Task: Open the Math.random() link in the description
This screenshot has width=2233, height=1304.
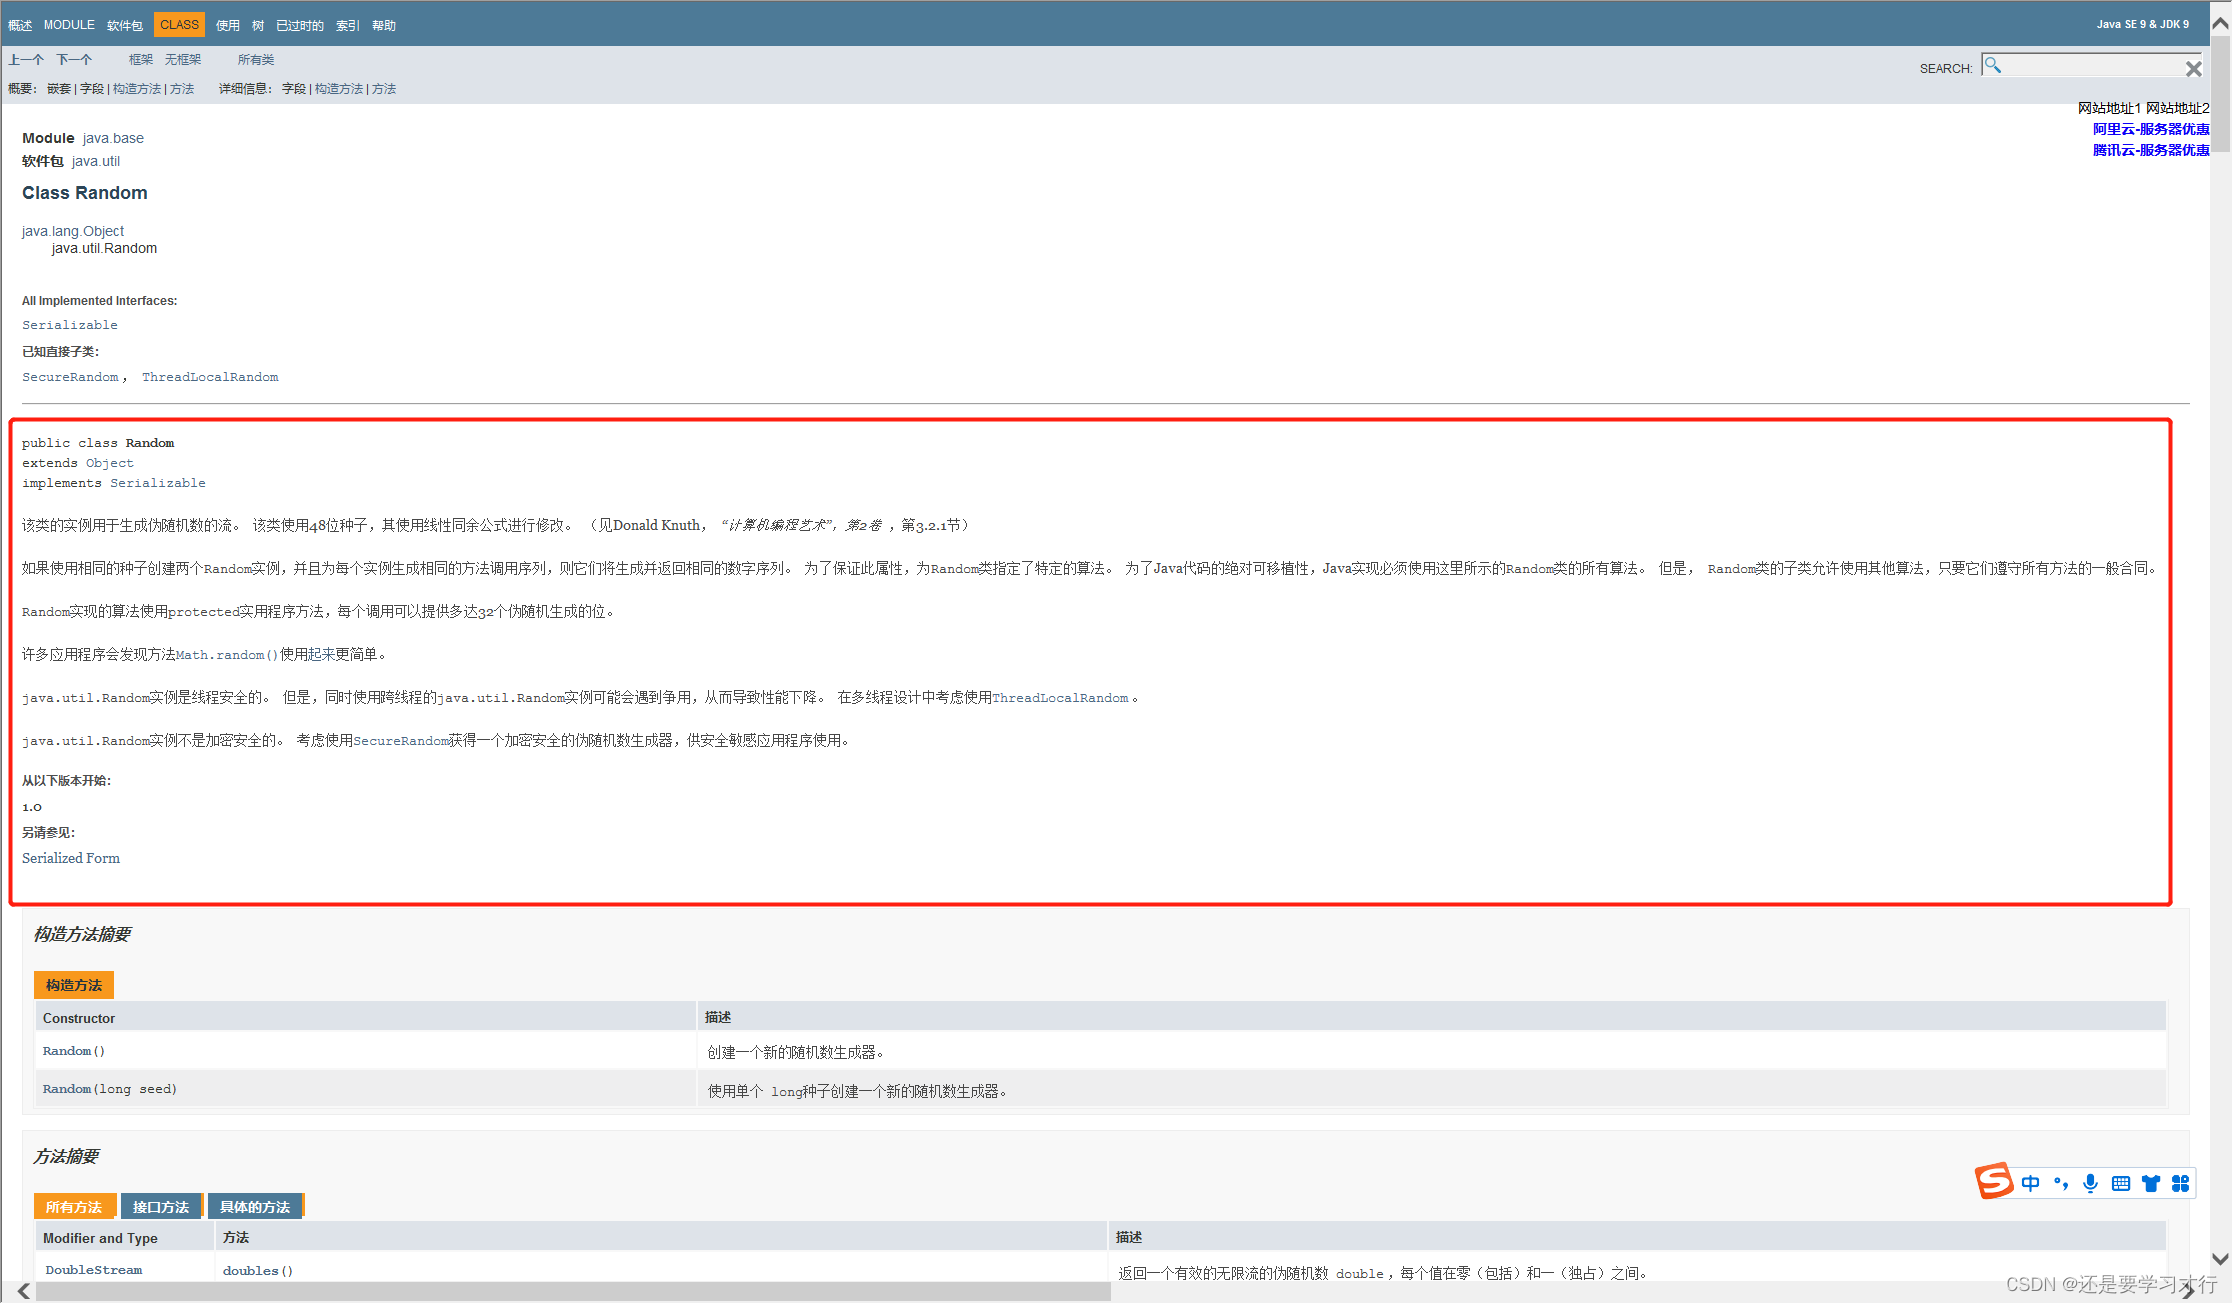Action: [227, 655]
